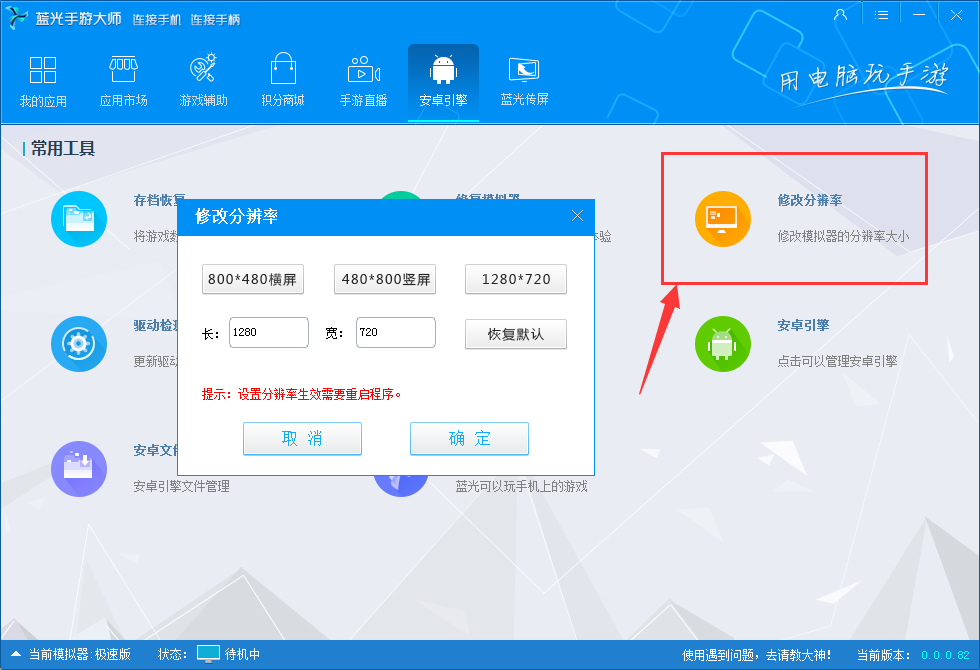980x670 pixels.
Task: Click the 存档恢复 save recovery folder icon
Action: 79,219
